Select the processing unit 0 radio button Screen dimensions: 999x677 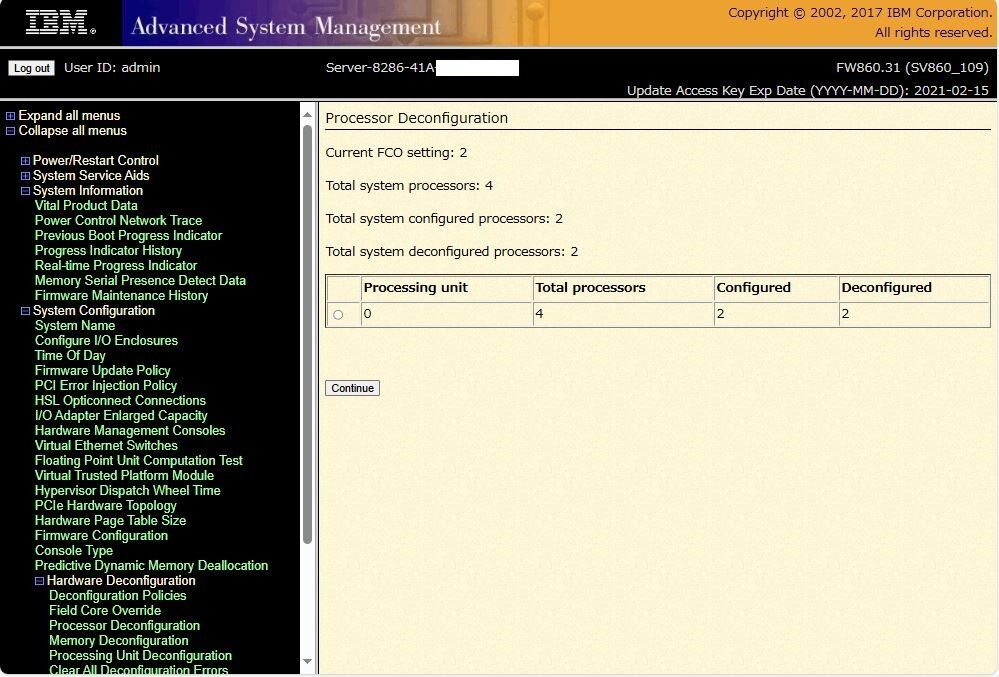click(x=338, y=315)
